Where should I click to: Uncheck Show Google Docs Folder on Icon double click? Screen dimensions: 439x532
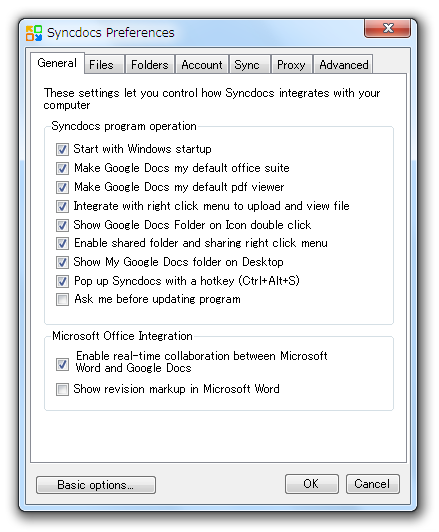62,225
